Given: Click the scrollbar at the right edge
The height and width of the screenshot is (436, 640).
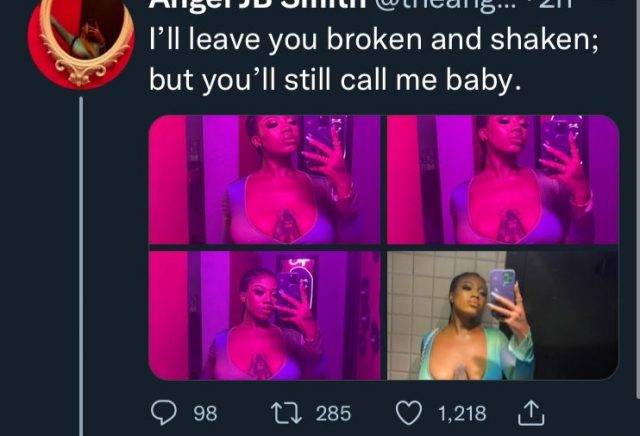Looking at the screenshot, I should (638, 199).
